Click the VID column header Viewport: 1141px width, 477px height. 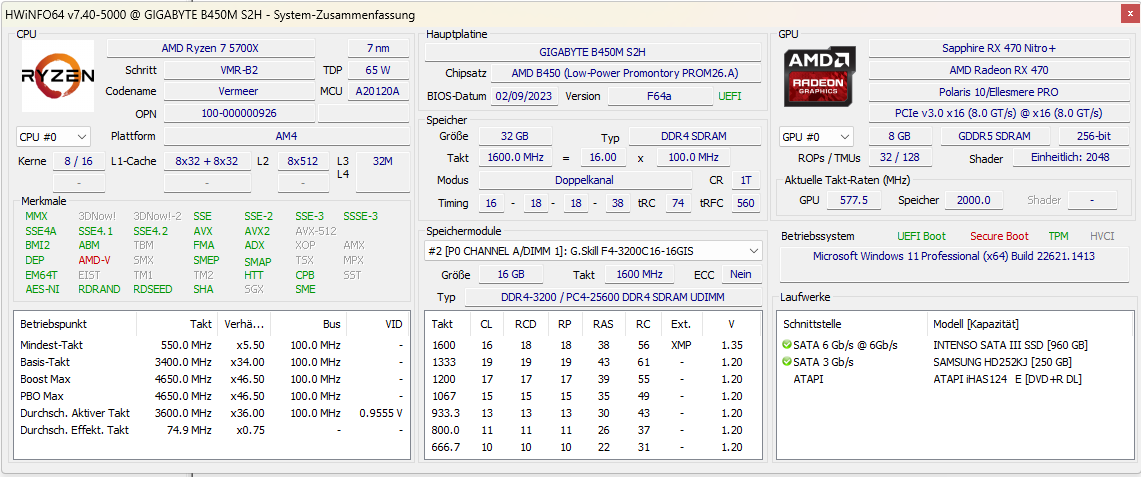click(x=377, y=324)
